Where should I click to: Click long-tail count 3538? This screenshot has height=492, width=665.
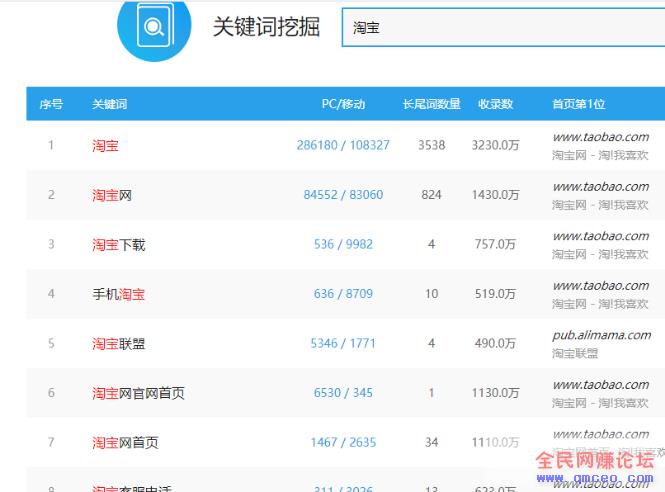[431, 145]
